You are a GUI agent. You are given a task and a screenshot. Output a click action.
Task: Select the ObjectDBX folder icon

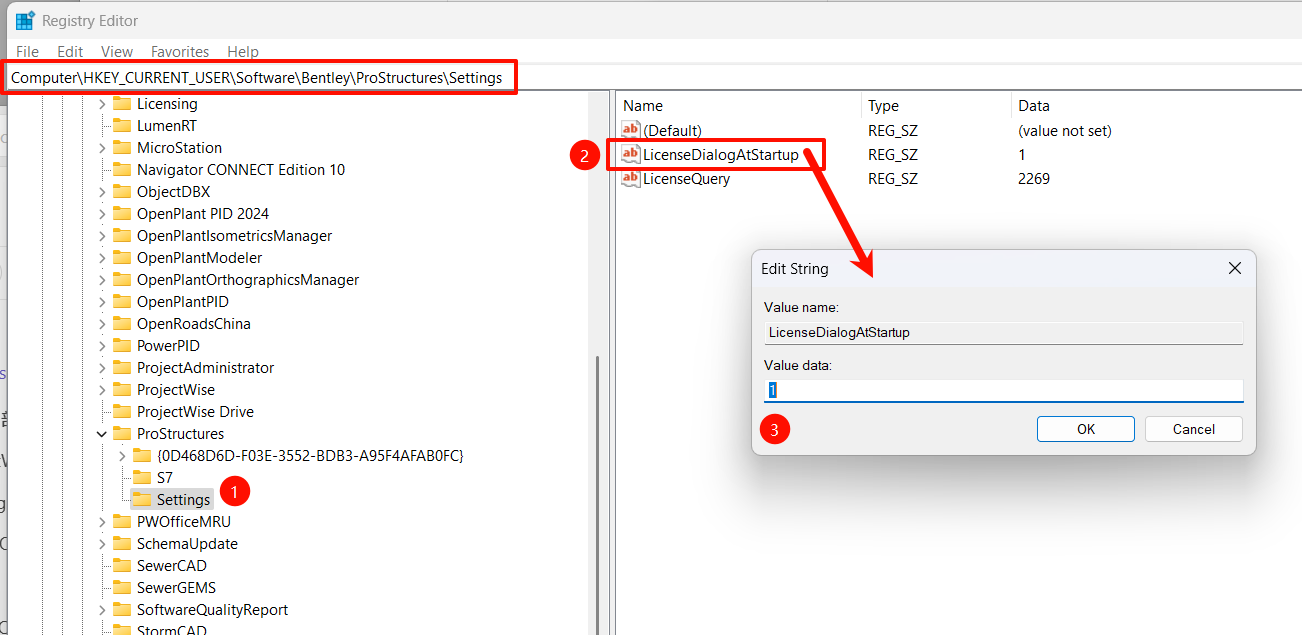(122, 192)
